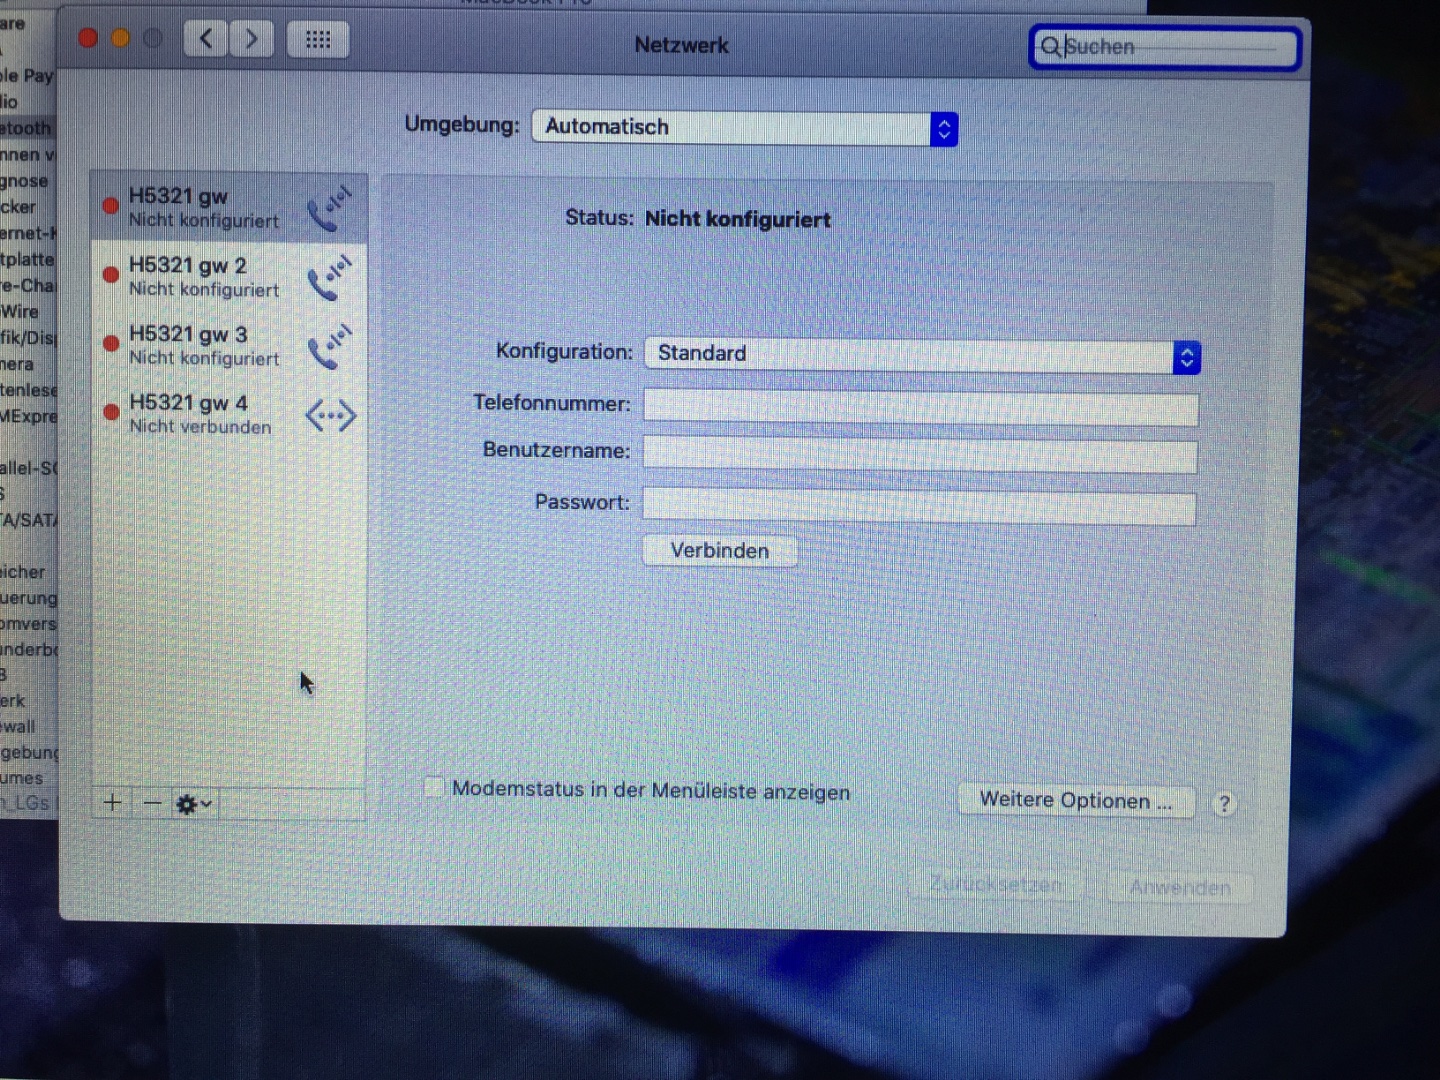Click the magnifying glass search icon
The height and width of the screenshot is (1080, 1440).
pos(1050,46)
